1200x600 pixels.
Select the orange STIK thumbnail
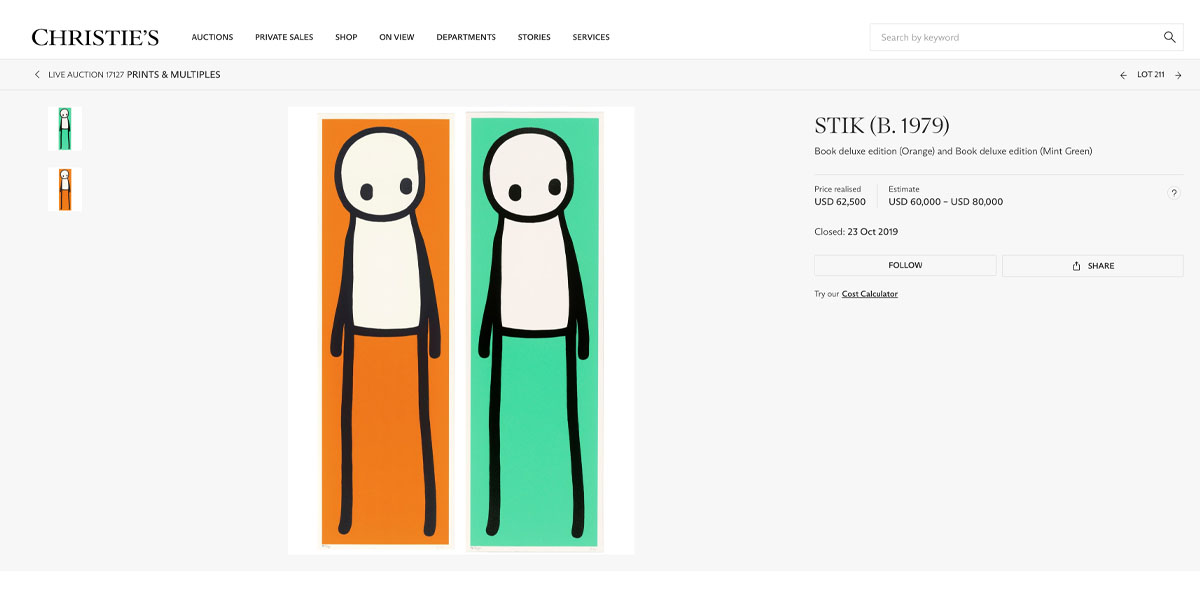click(x=63, y=189)
